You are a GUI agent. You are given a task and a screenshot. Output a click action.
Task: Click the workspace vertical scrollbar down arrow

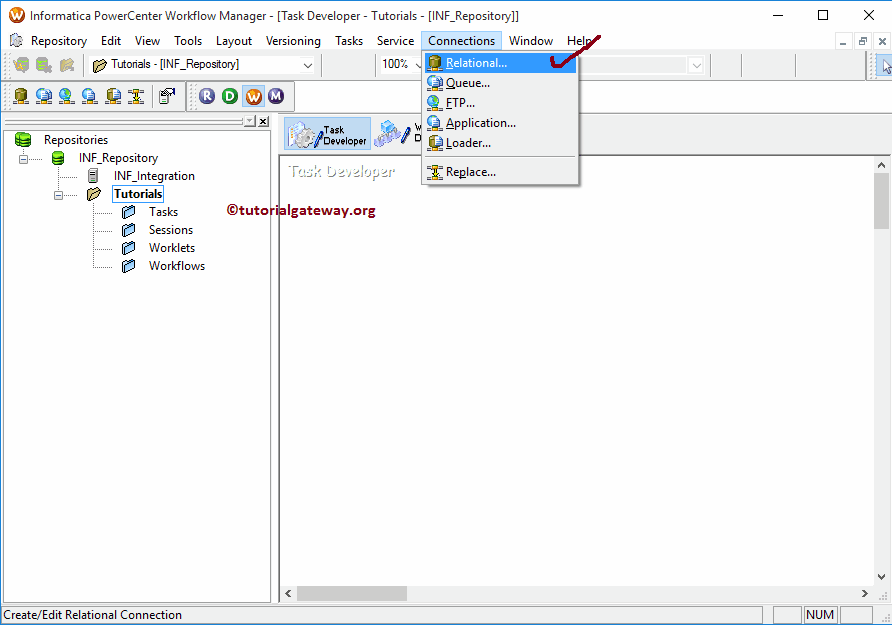tap(881, 577)
